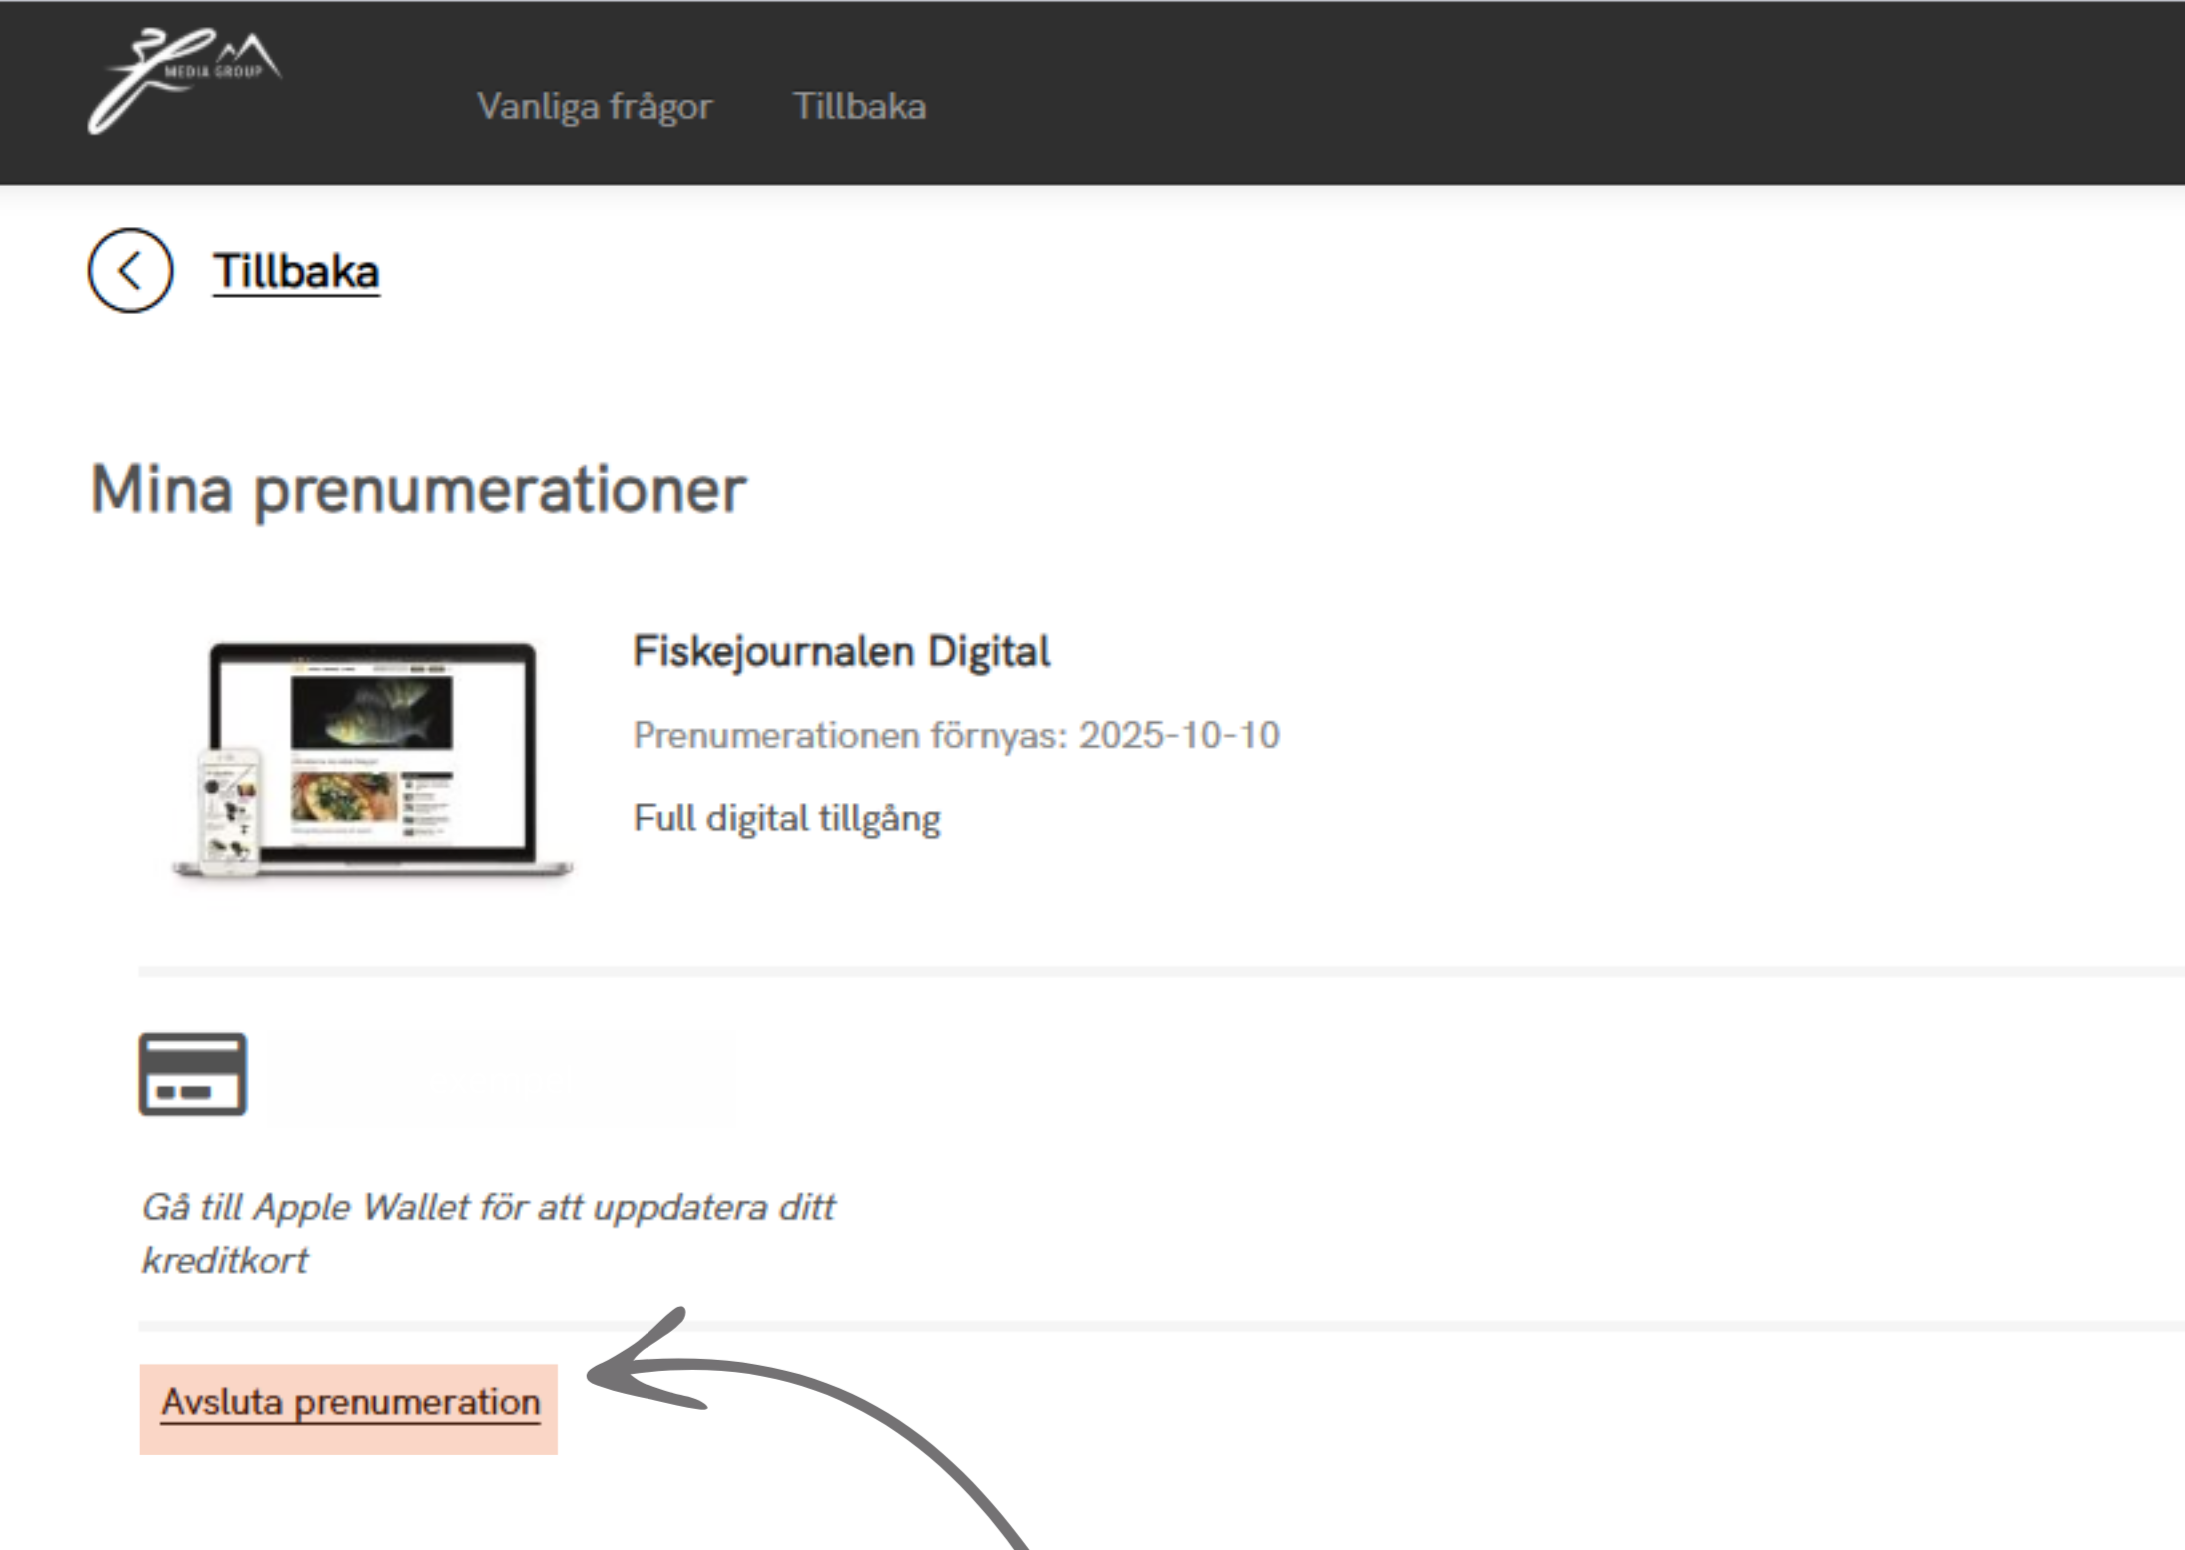Click the Media Group logo

point(182,80)
